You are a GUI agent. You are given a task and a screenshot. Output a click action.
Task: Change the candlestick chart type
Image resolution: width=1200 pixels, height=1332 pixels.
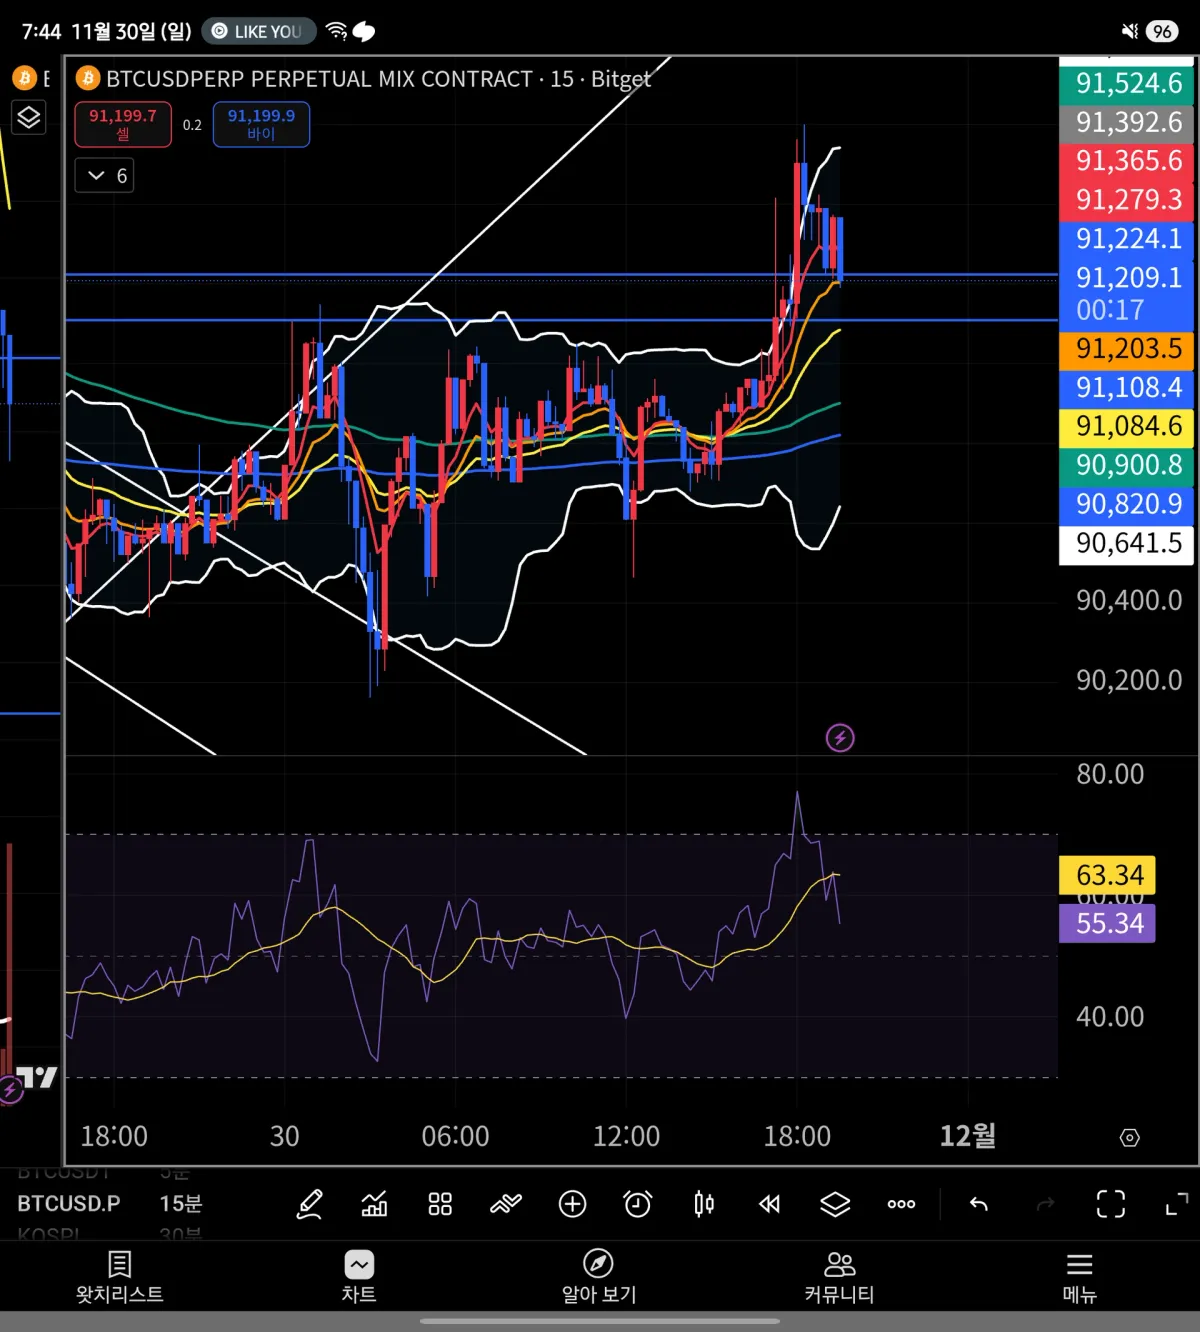click(x=704, y=1204)
